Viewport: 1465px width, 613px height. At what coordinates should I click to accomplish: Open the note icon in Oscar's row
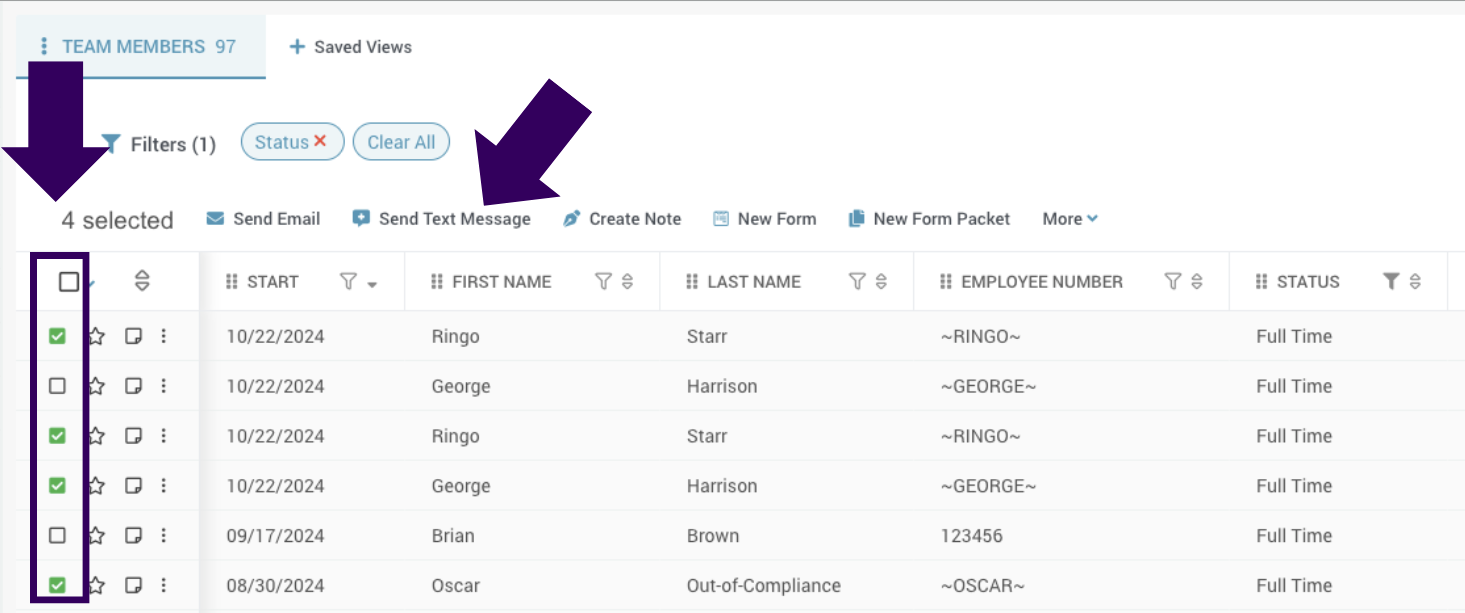[x=133, y=585]
